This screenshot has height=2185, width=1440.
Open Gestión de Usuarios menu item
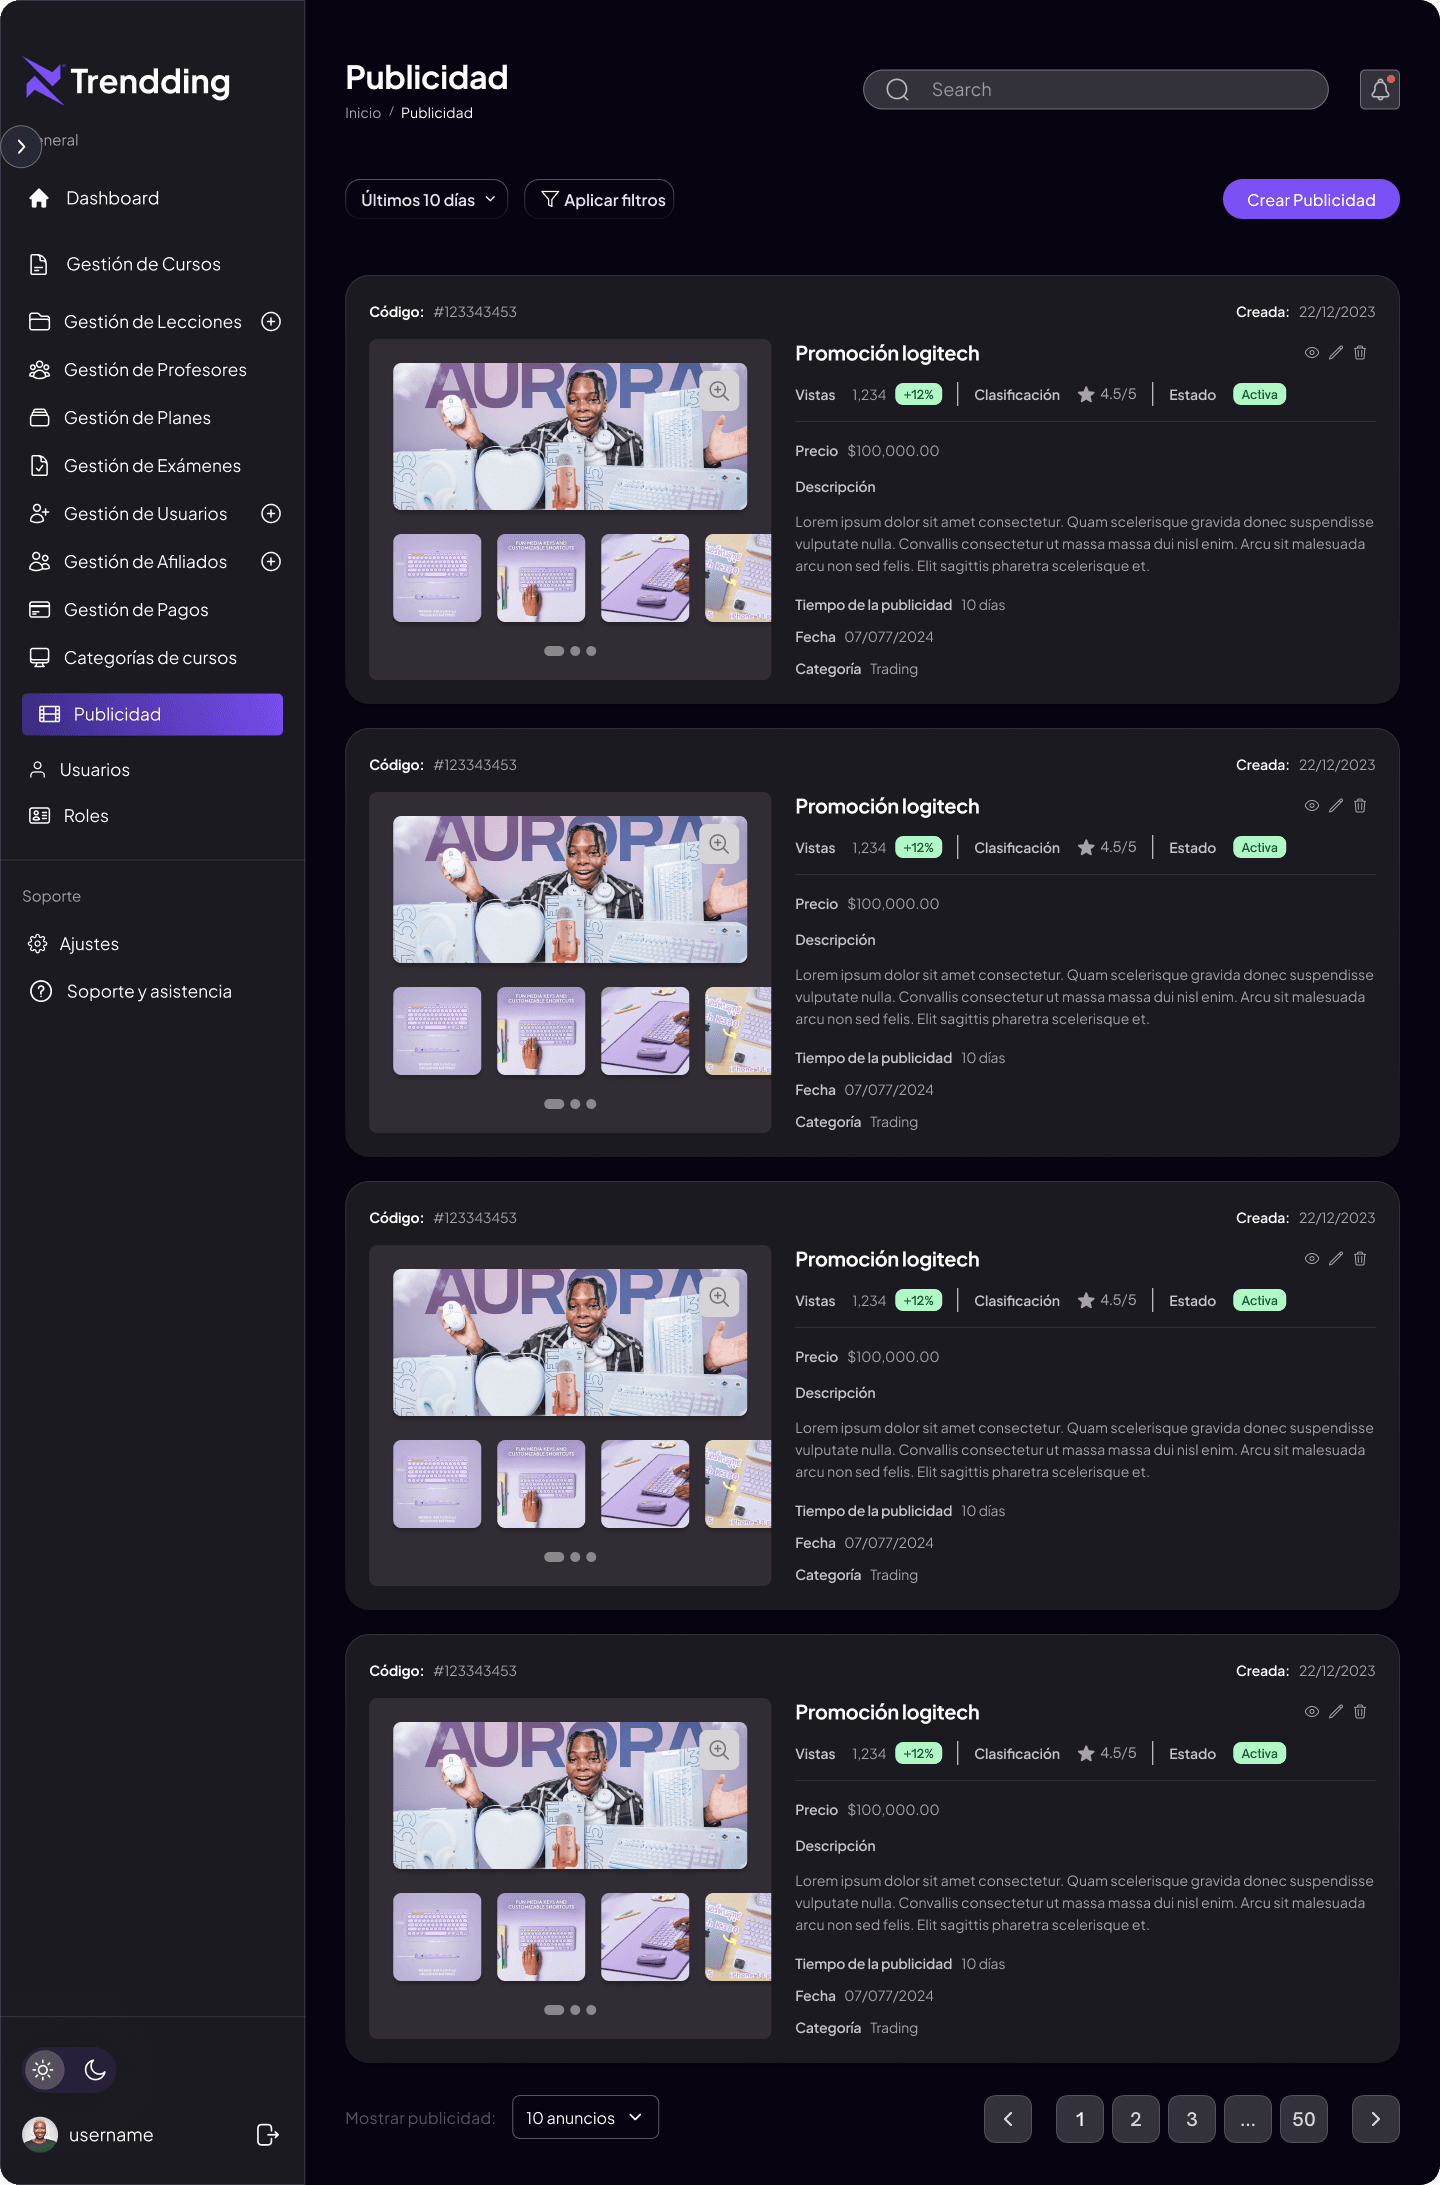coord(146,514)
